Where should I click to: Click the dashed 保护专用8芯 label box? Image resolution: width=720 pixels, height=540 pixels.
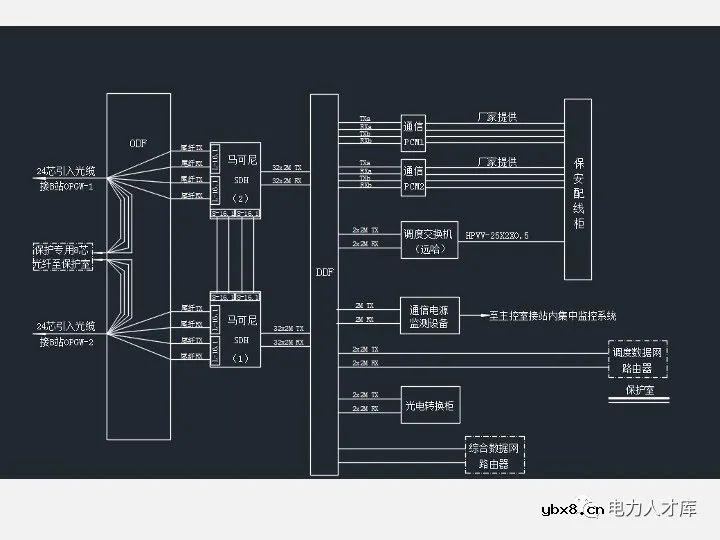coord(66,255)
